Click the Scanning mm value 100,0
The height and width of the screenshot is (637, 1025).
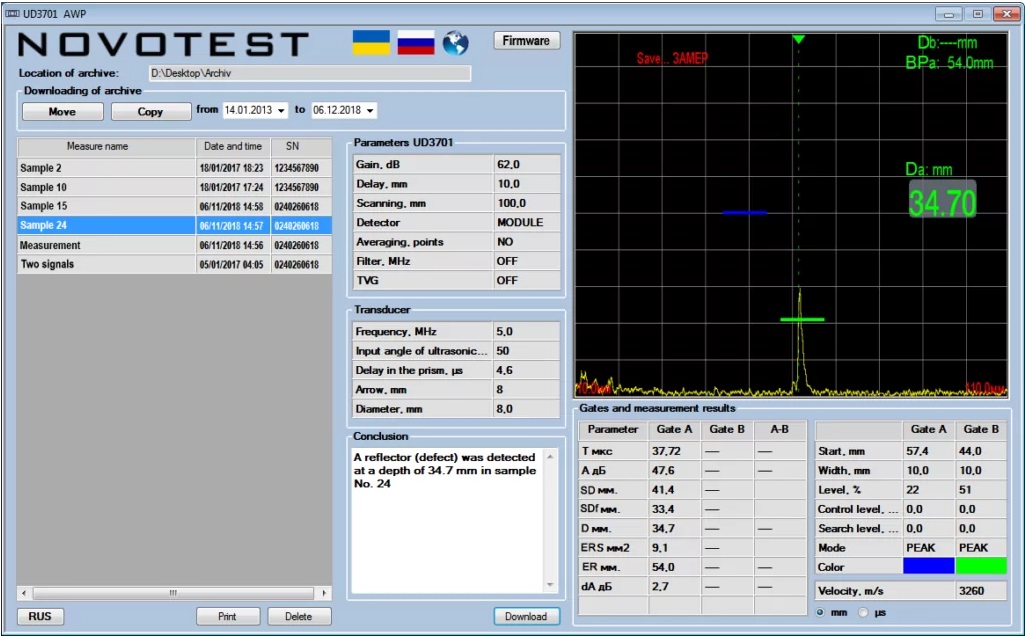click(527, 203)
